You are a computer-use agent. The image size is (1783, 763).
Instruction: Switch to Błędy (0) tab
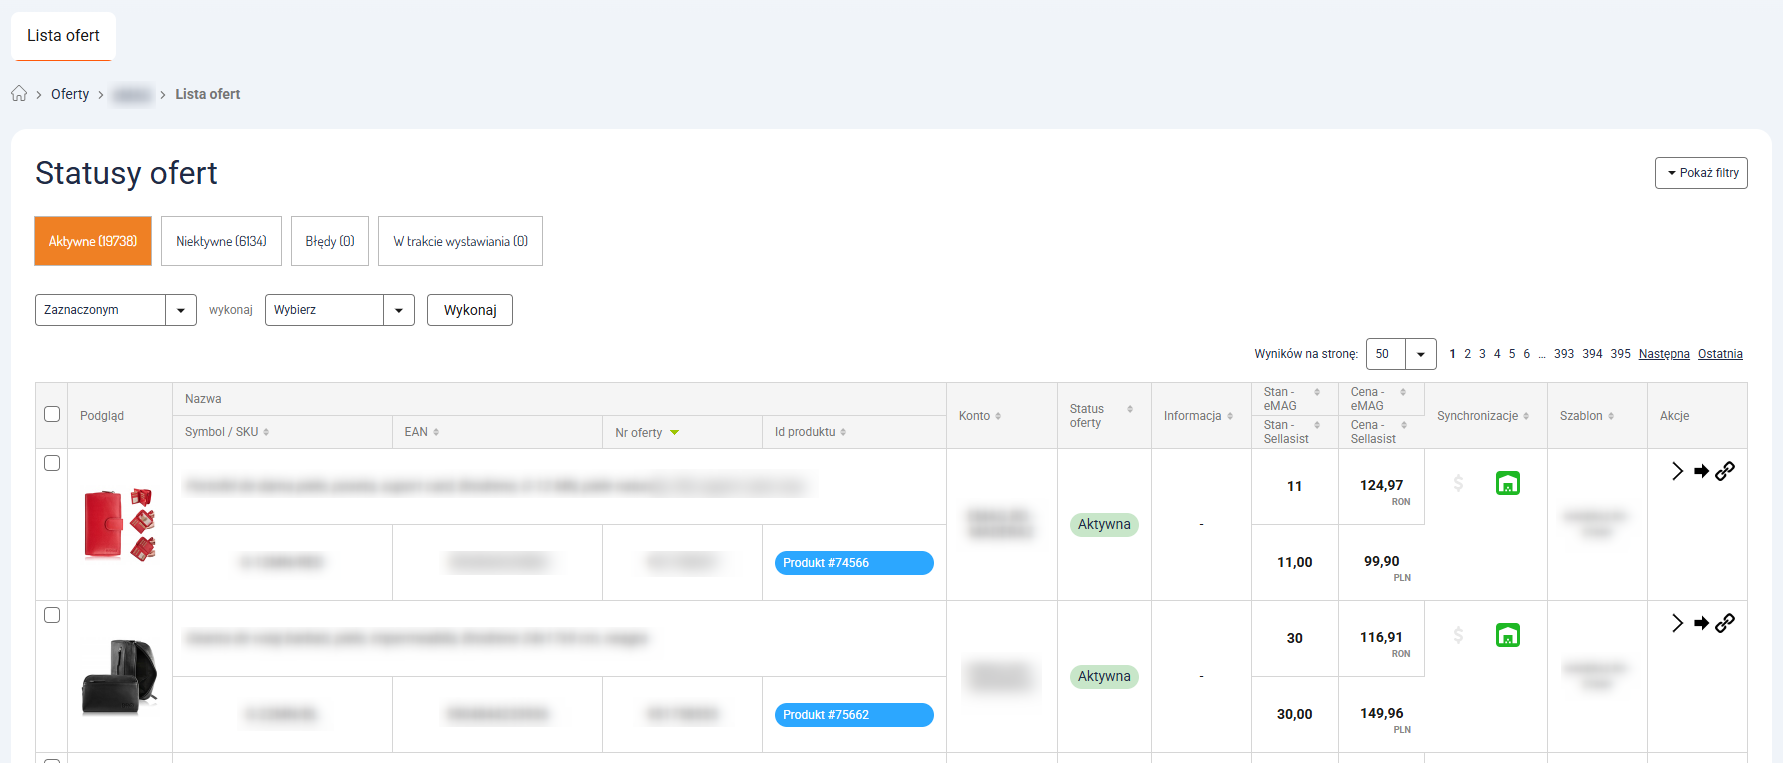click(330, 241)
